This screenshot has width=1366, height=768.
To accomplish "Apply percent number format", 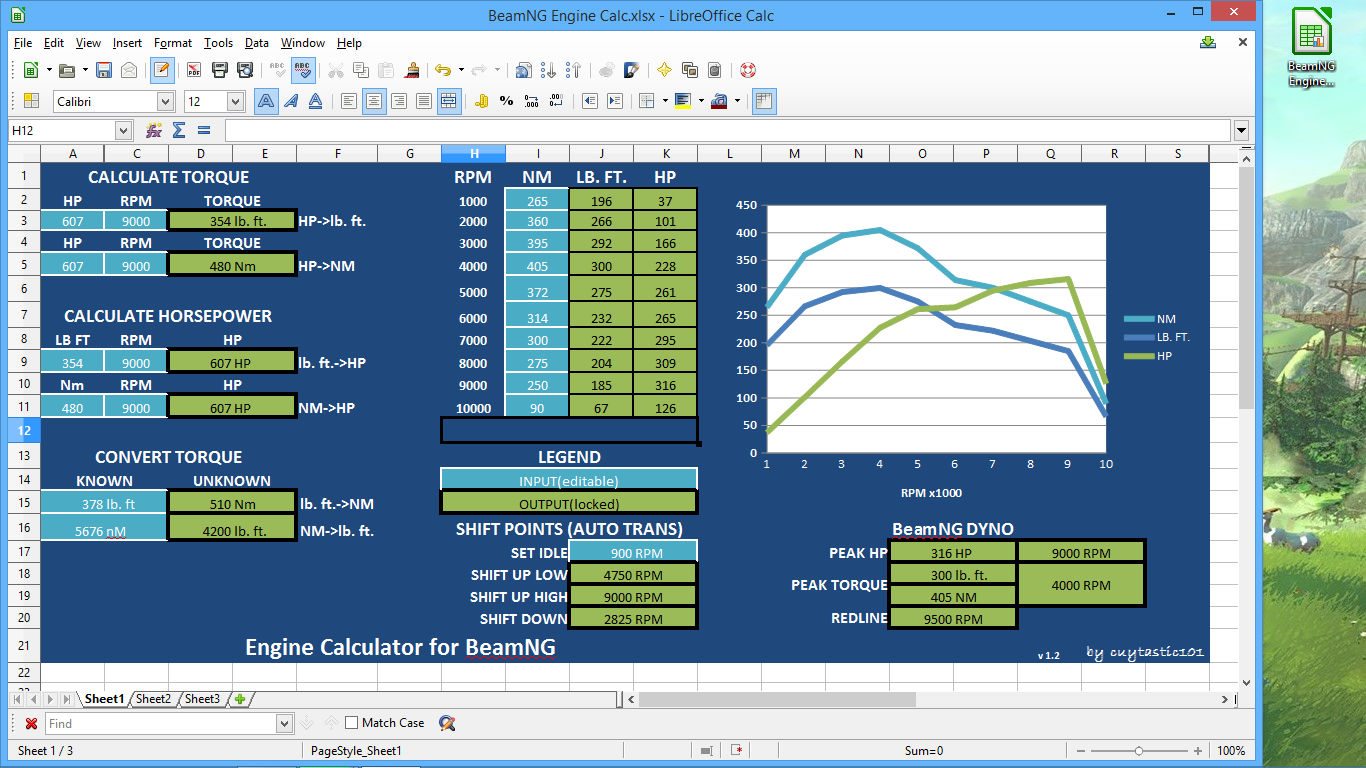I will click(x=506, y=101).
